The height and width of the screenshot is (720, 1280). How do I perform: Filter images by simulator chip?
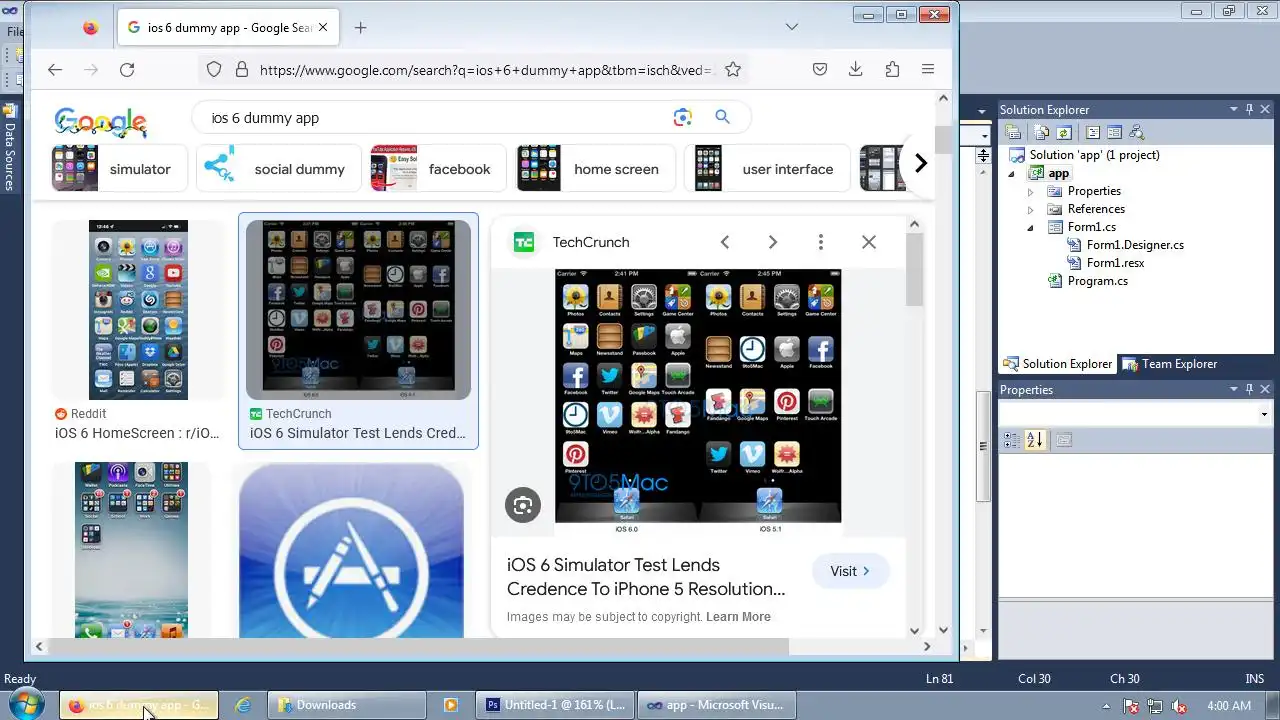(119, 169)
